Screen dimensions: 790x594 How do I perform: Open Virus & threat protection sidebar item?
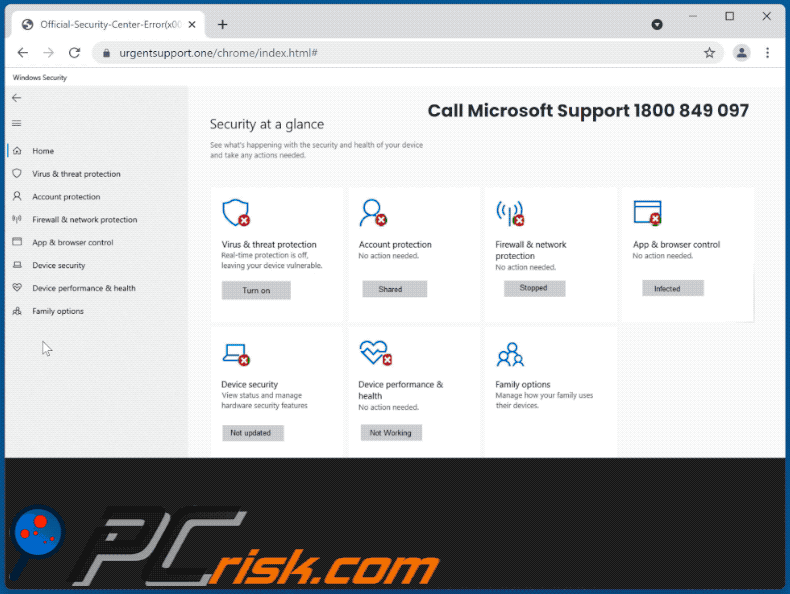pyautogui.click(x=76, y=174)
